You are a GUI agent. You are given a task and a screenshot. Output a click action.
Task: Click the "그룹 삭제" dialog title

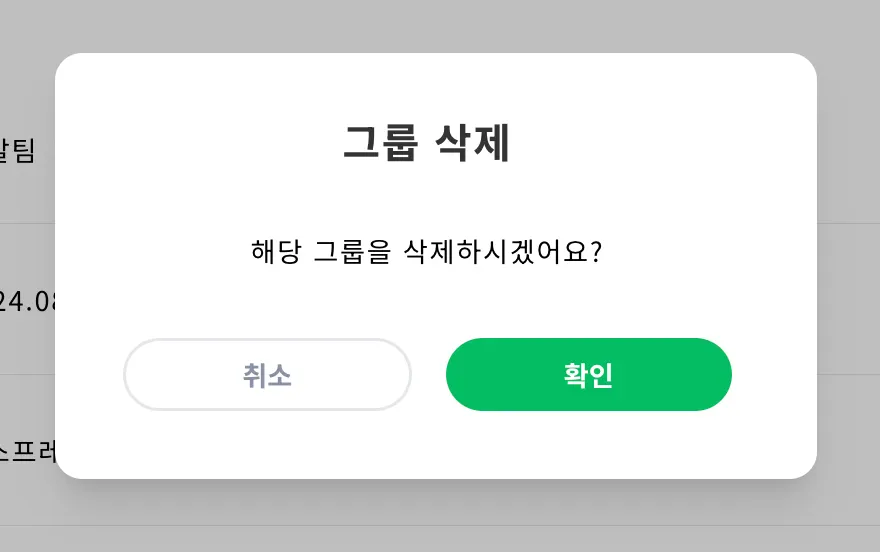tap(427, 144)
